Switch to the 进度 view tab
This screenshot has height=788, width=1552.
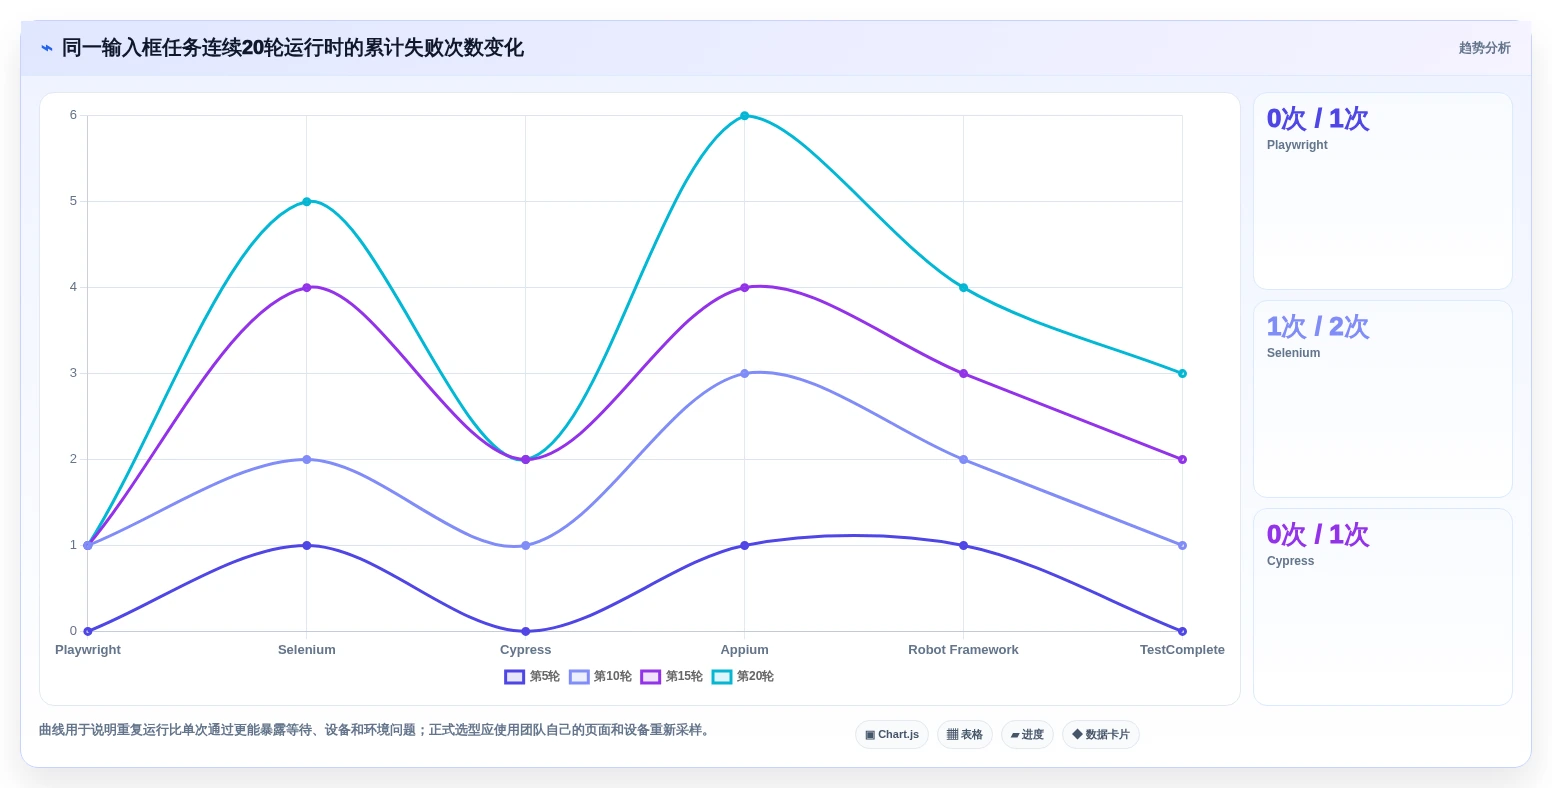pyautogui.click(x=1027, y=735)
